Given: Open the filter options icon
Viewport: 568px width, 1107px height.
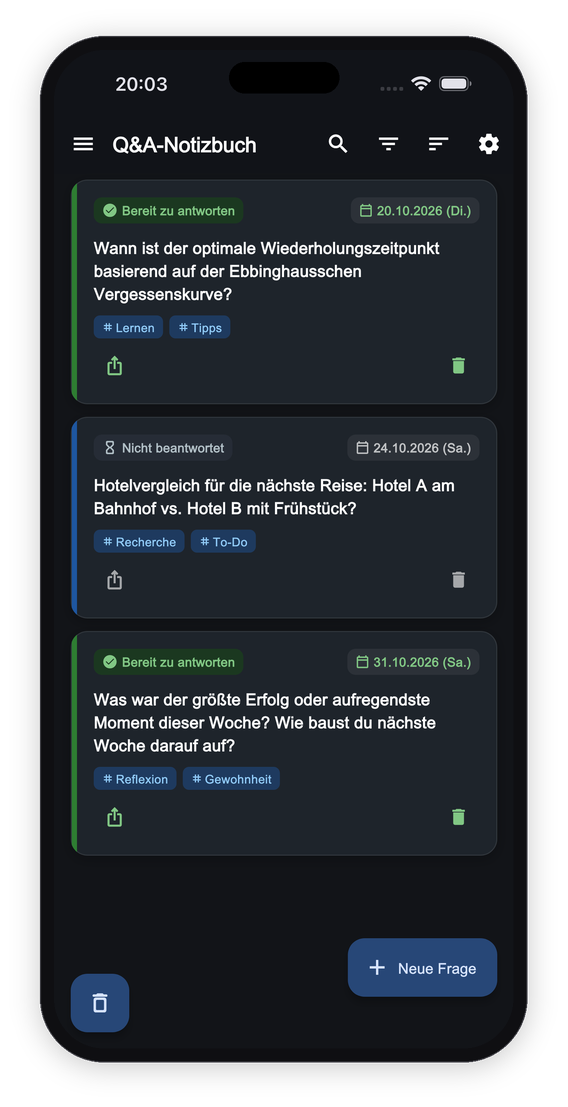Looking at the screenshot, I should 388,145.
